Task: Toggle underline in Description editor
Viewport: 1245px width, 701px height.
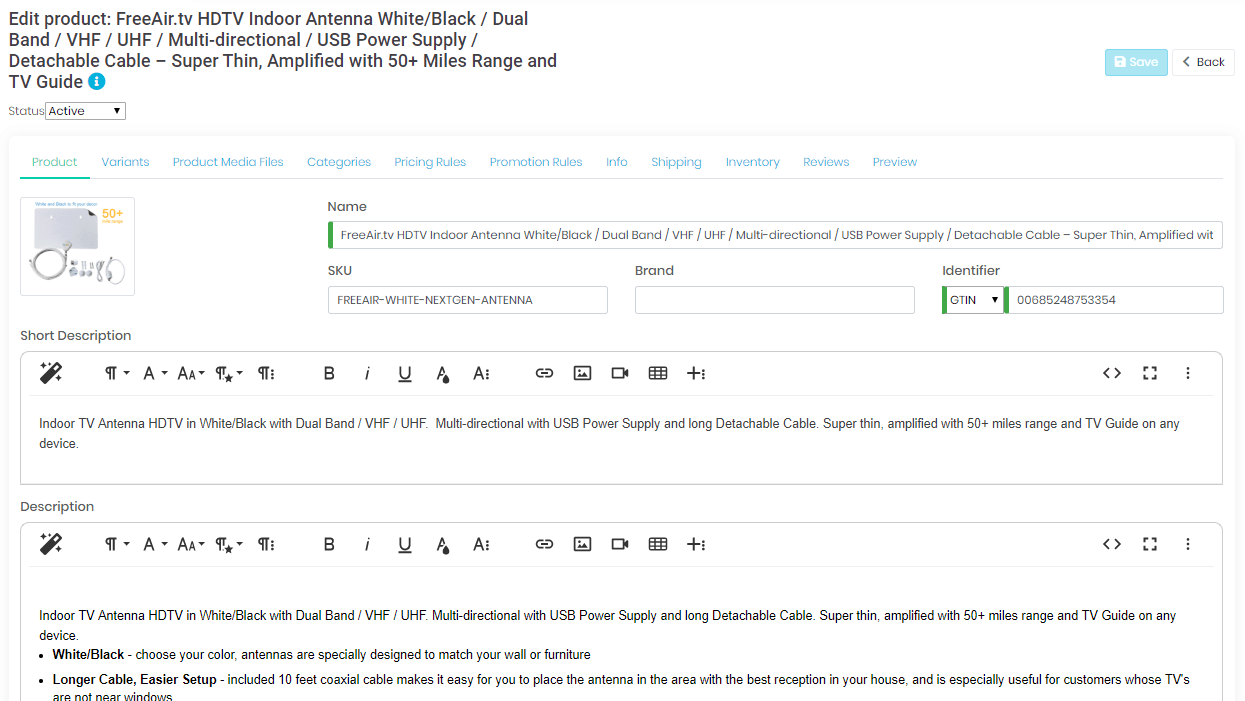Action: click(405, 544)
